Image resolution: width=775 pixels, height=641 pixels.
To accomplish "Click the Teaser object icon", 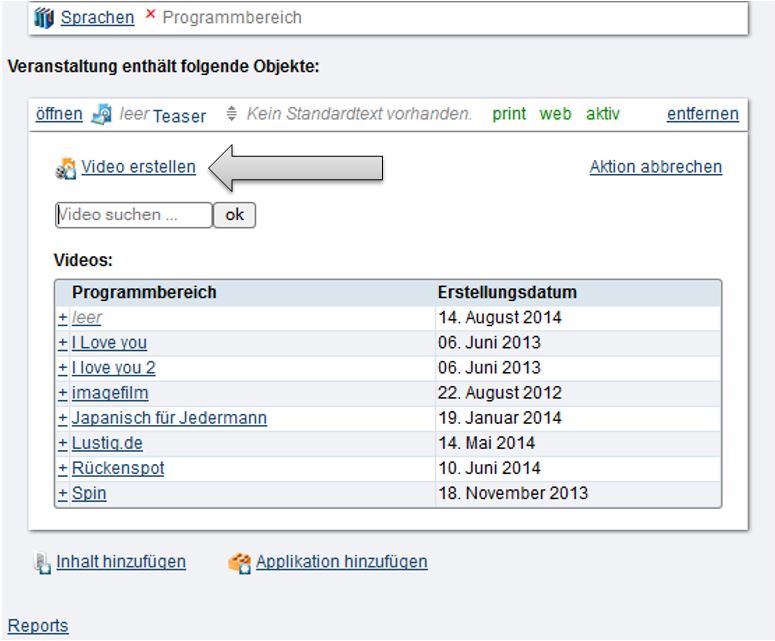I will click(x=101, y=114).
